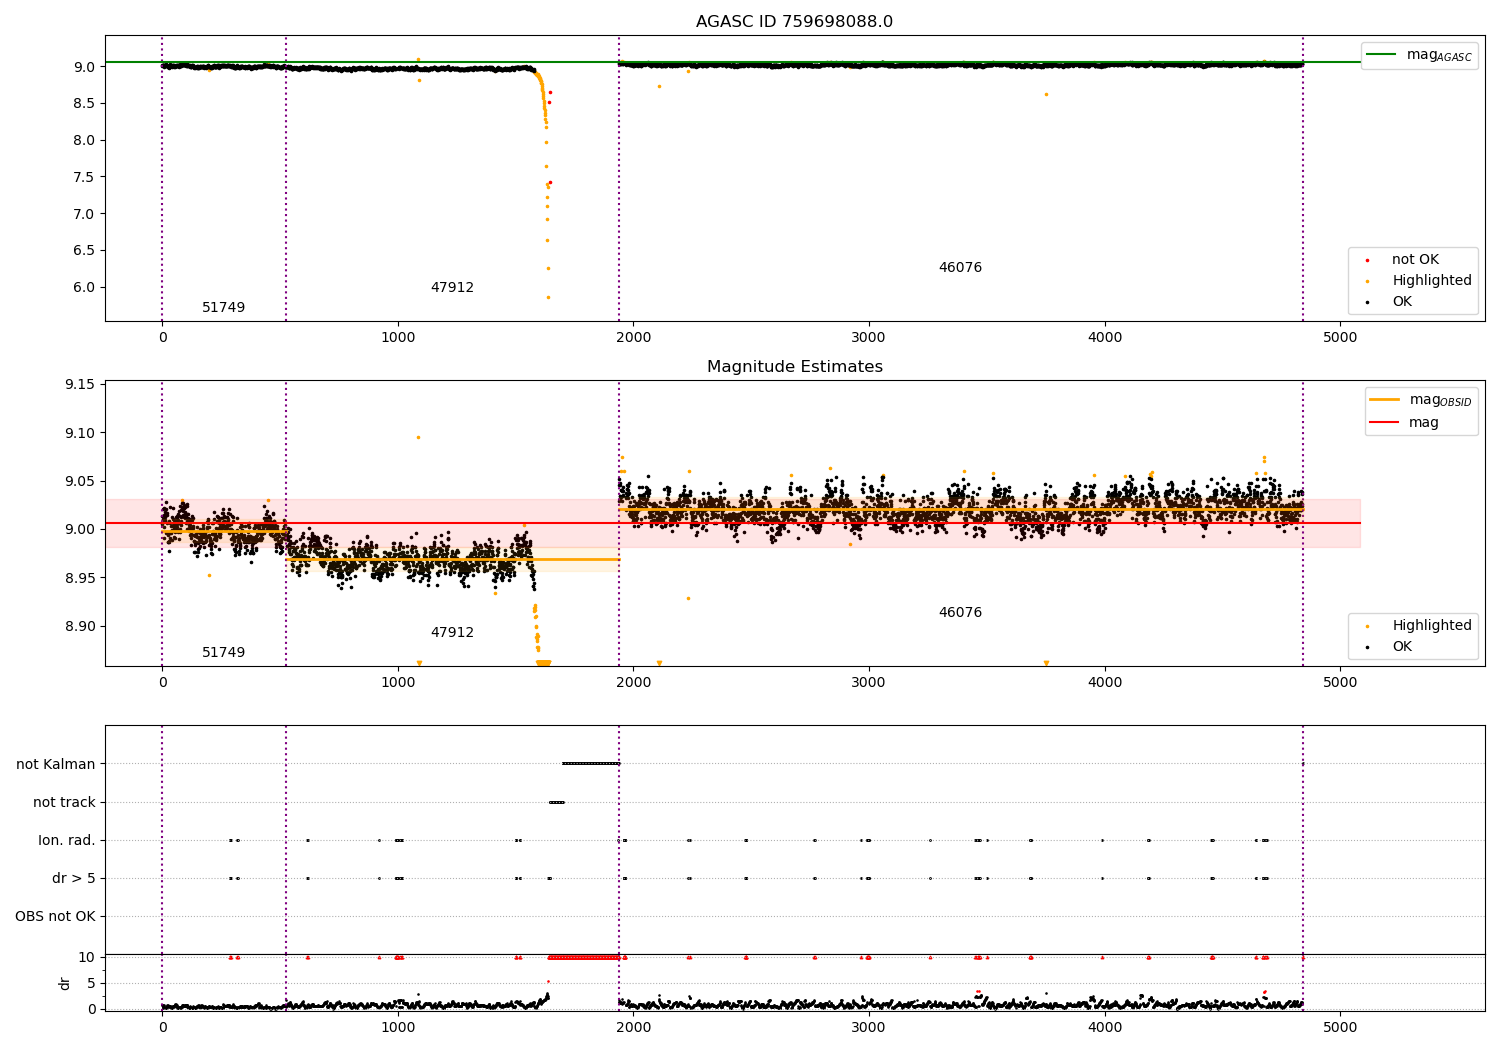Click the 1000 x-axis tick in top plot
Image resolution: width=1500 pixels, height=1050 pixels.
click(398, 337)
